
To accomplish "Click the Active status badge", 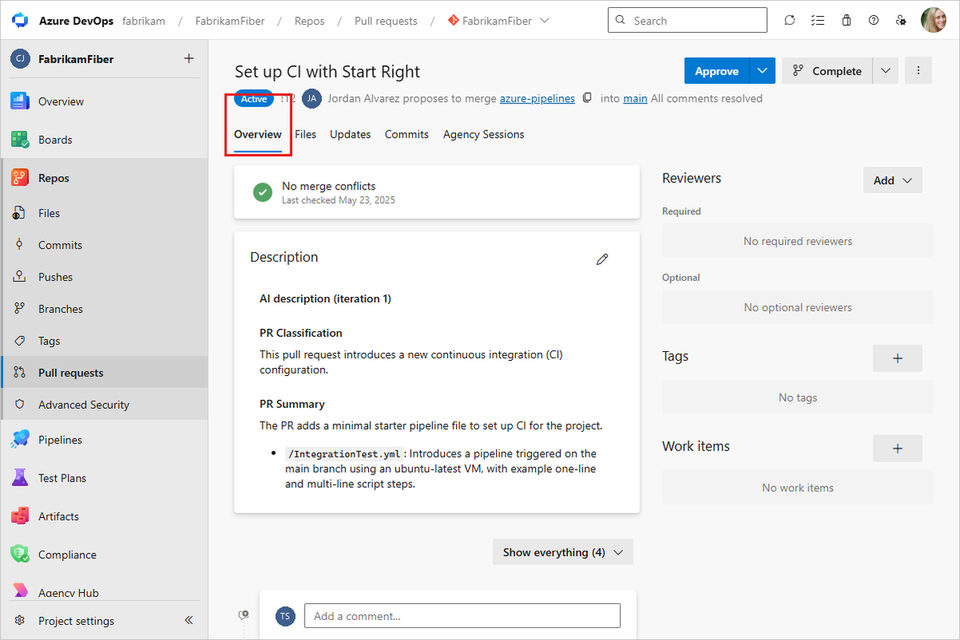I will tap(253, 99).
